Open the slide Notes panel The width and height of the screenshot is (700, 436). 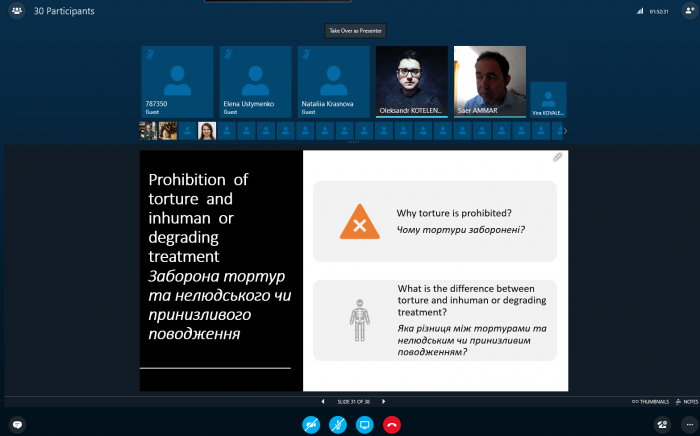click(688, 401)
